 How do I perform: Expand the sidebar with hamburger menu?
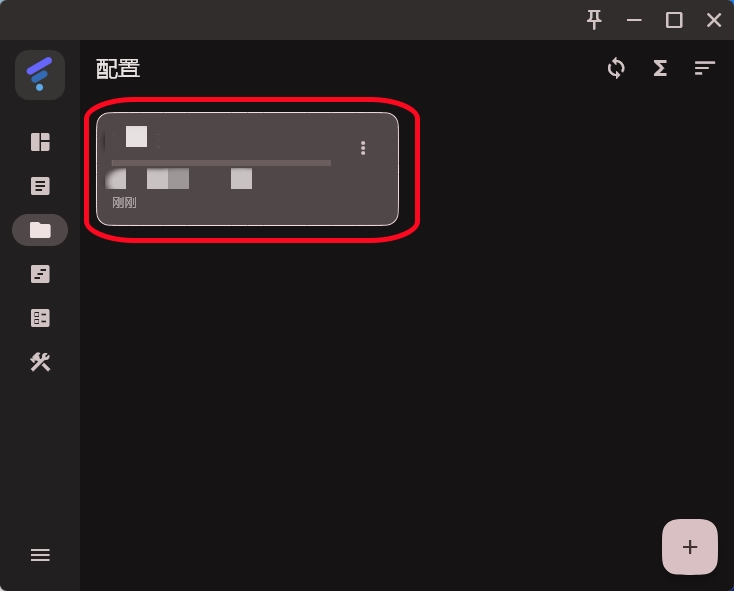tap(40, 555)
